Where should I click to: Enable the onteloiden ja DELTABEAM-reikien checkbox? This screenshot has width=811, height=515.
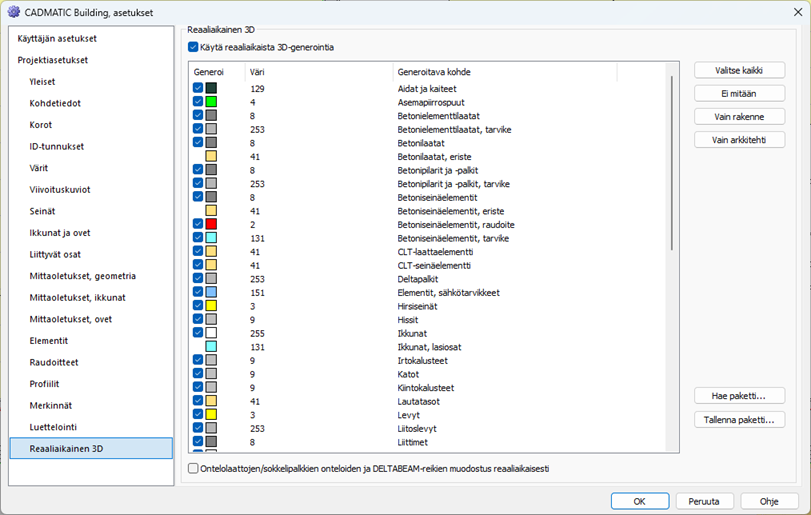point(194,468)
